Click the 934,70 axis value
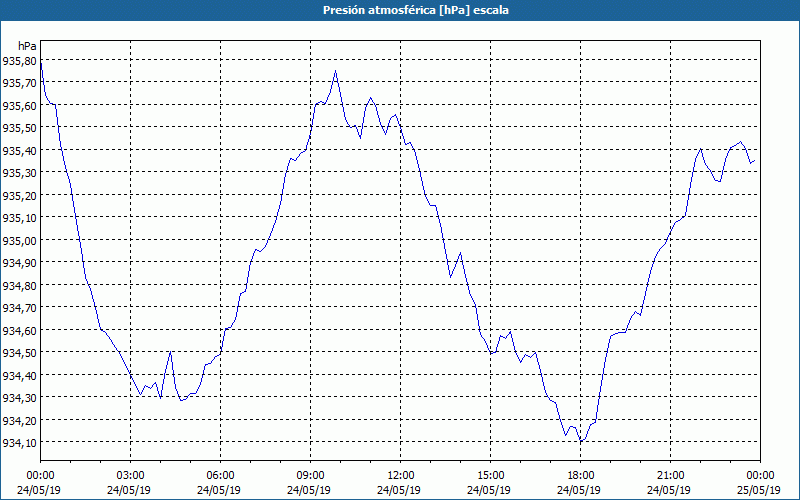 [19, 308]
